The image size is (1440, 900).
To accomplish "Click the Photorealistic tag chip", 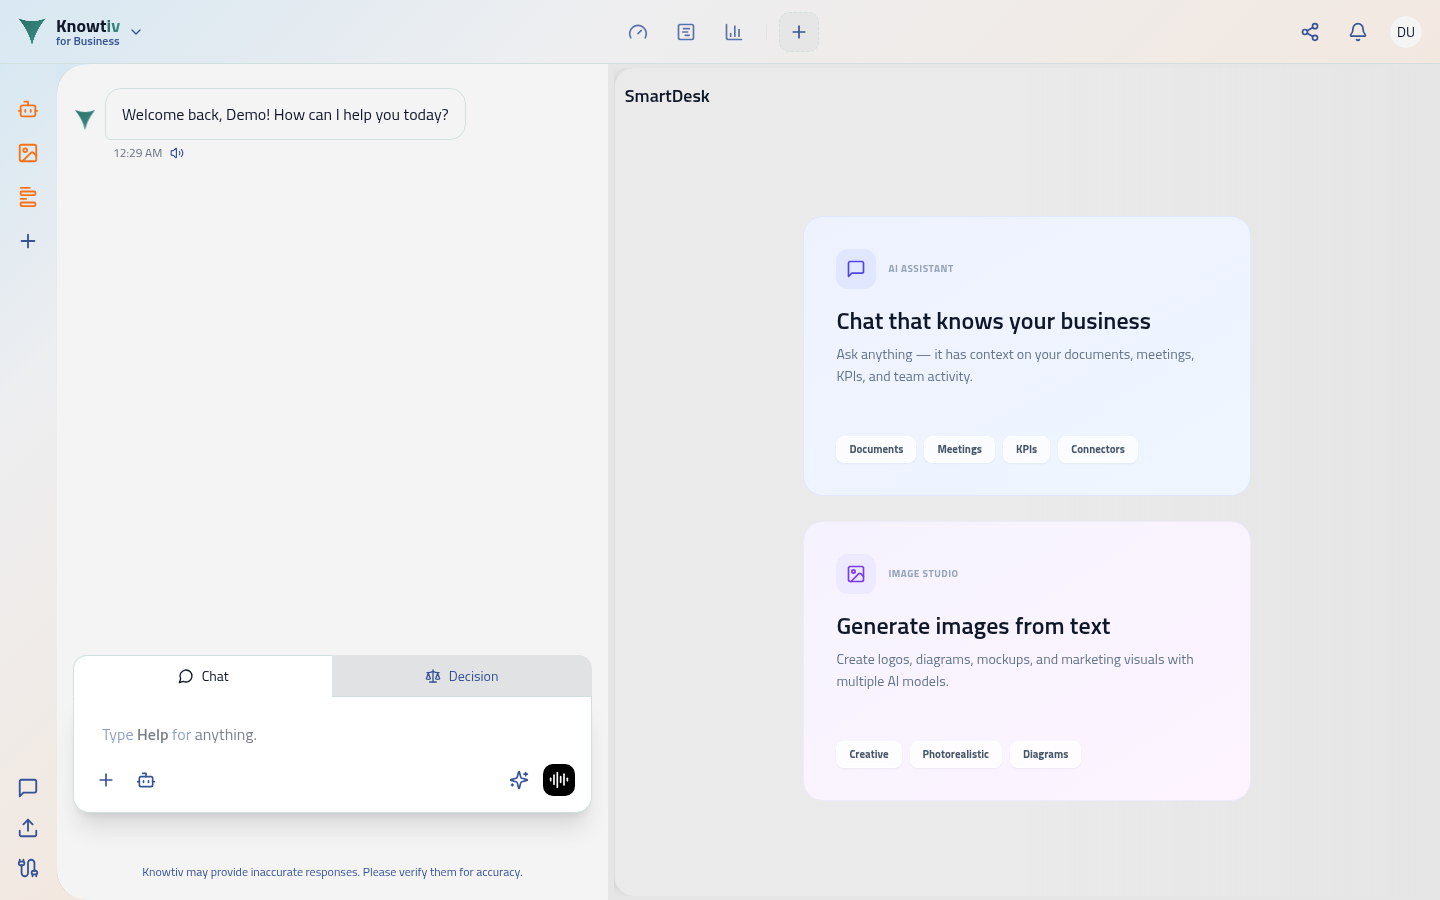I will pos(955,755).
